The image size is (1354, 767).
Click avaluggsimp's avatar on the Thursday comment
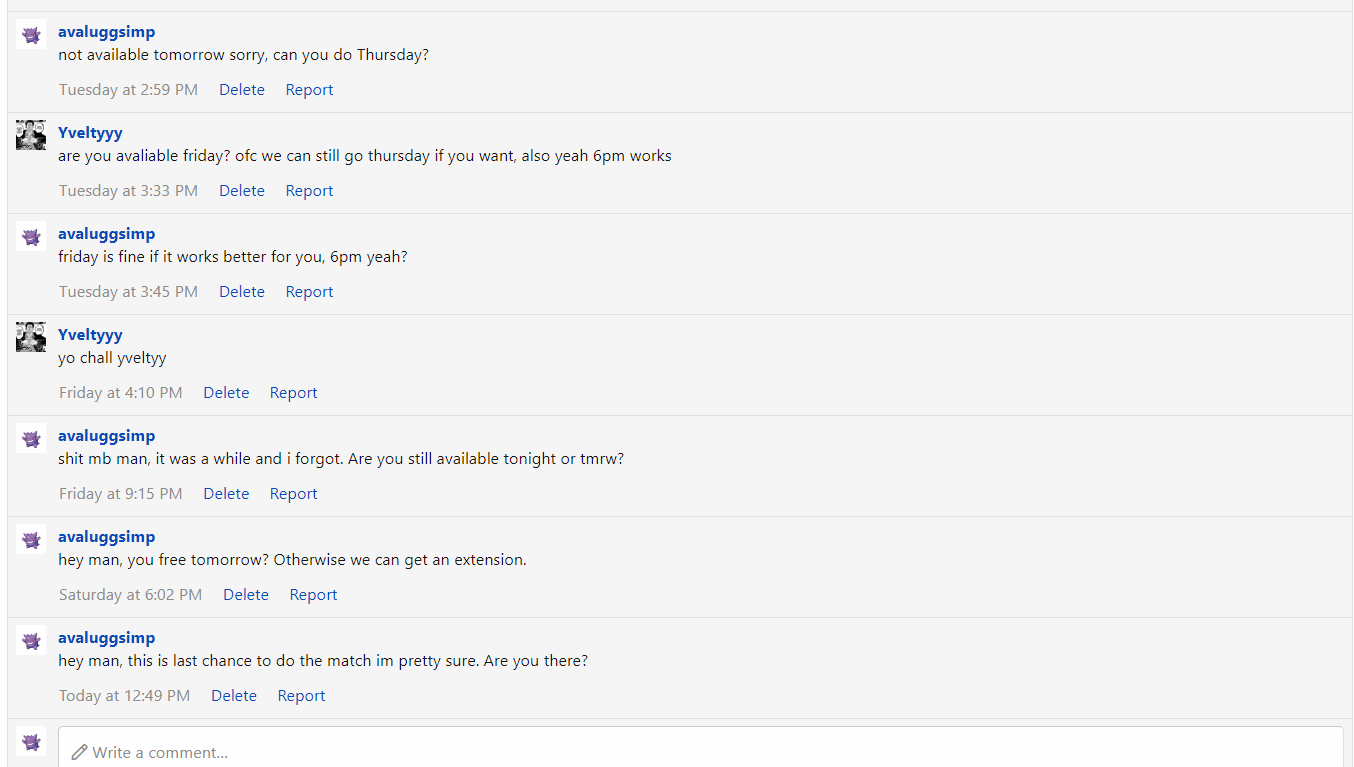pos(31,34)
